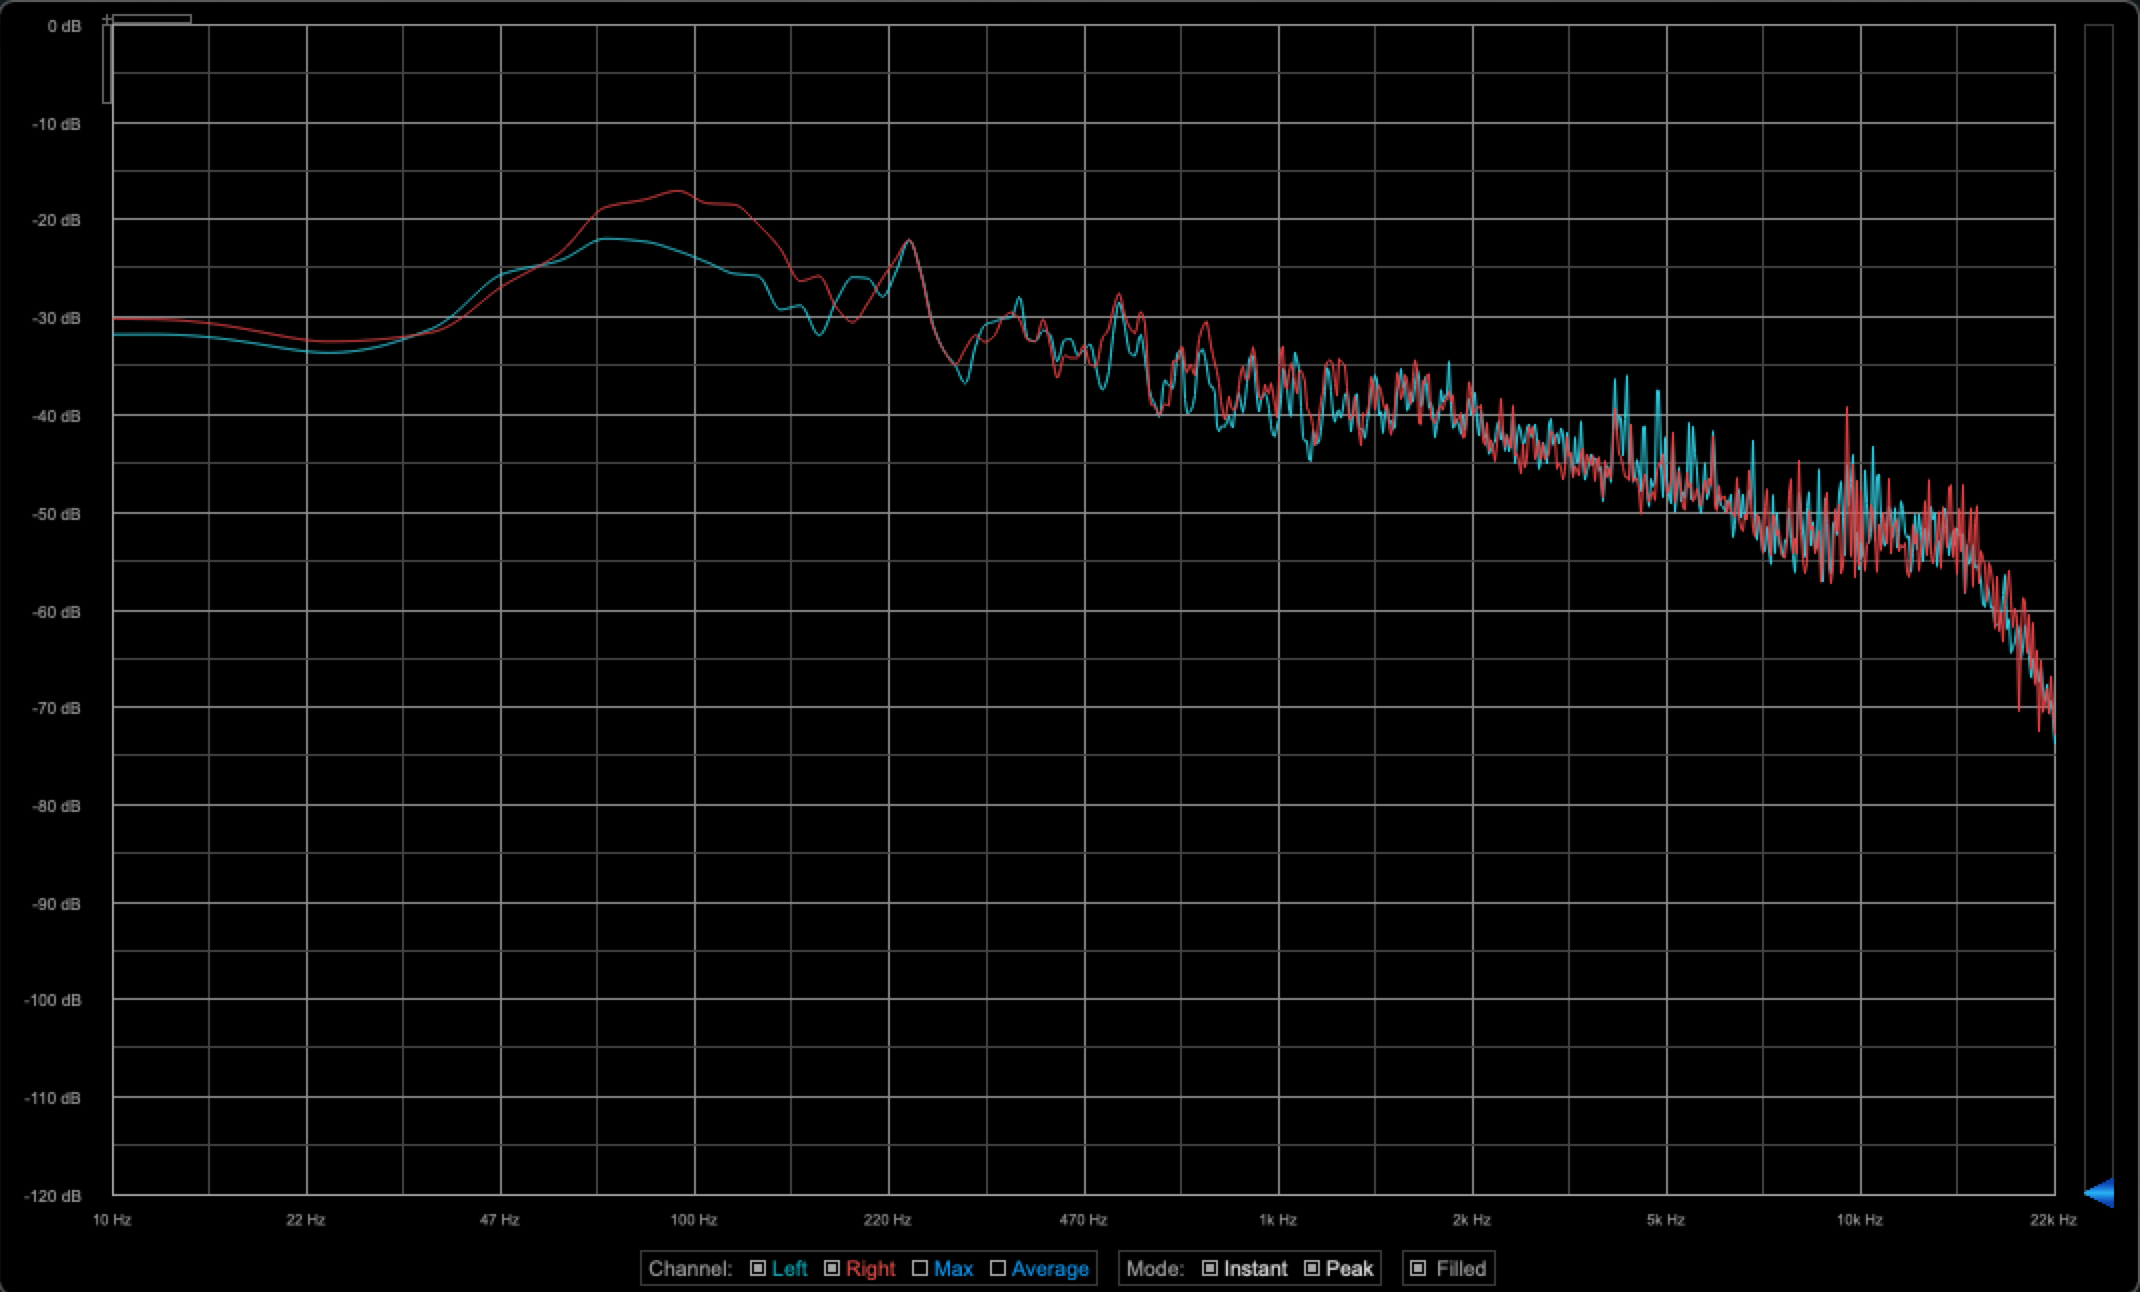Click the plus marker at graph corner
This screenshot has height=1292, width=2140.
pos(107,20)
